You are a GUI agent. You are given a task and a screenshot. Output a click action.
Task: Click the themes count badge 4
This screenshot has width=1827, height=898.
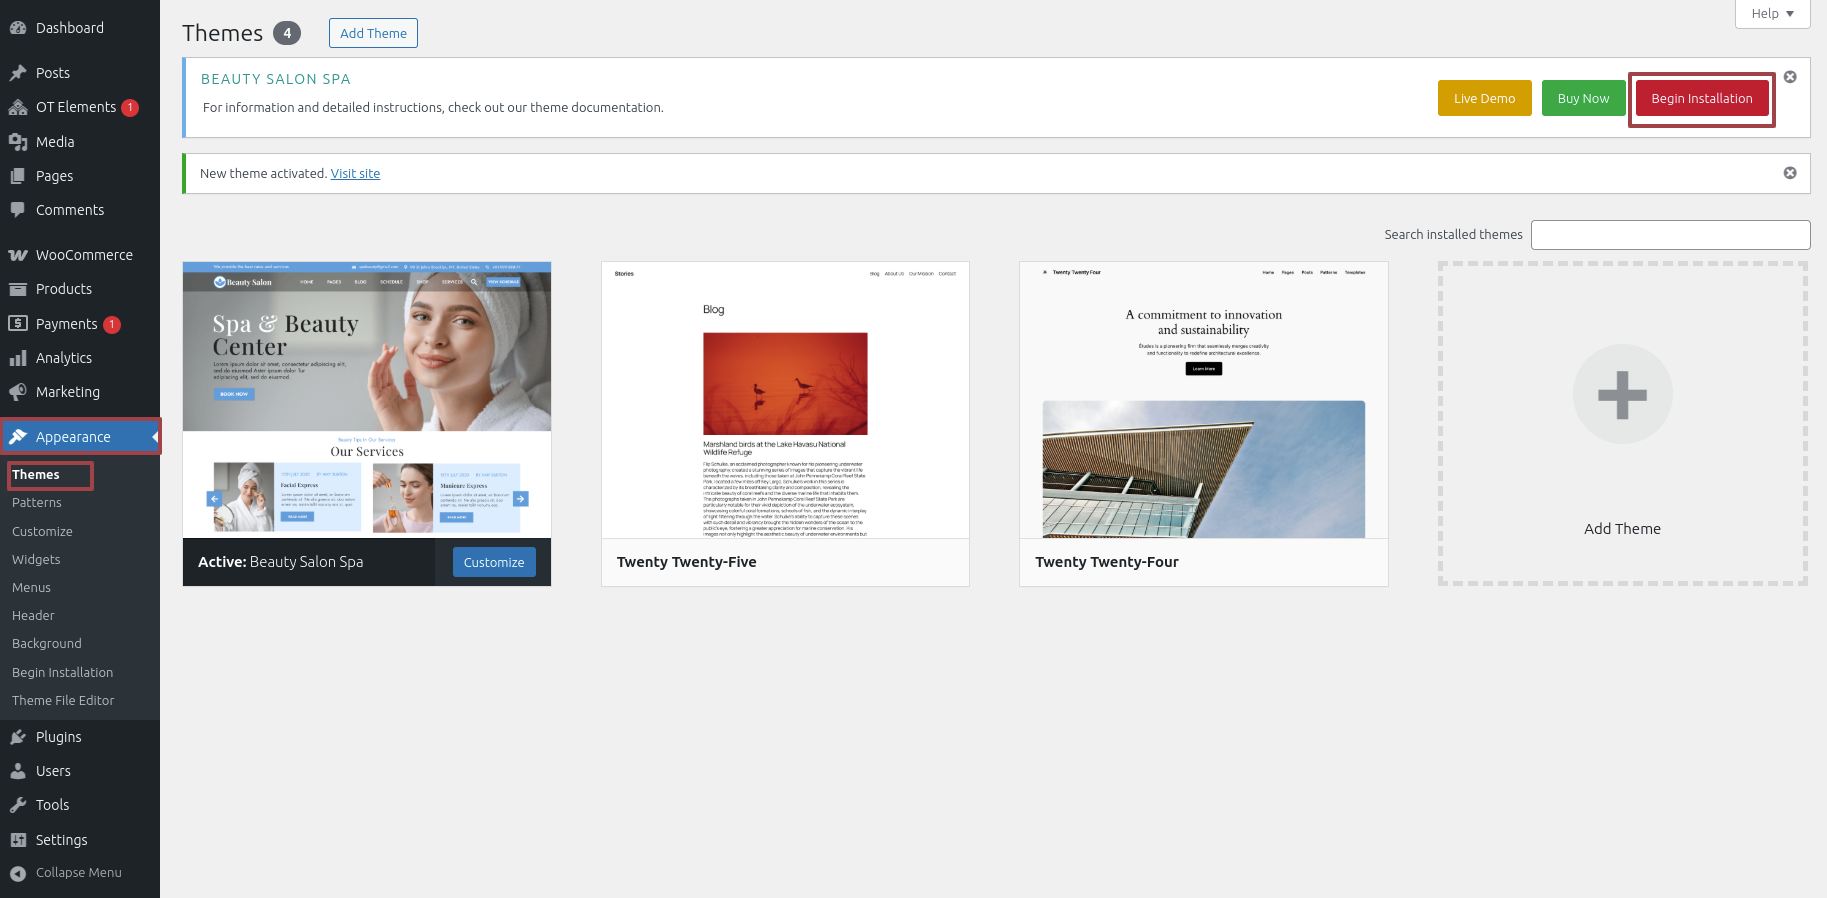click(287, 33)
